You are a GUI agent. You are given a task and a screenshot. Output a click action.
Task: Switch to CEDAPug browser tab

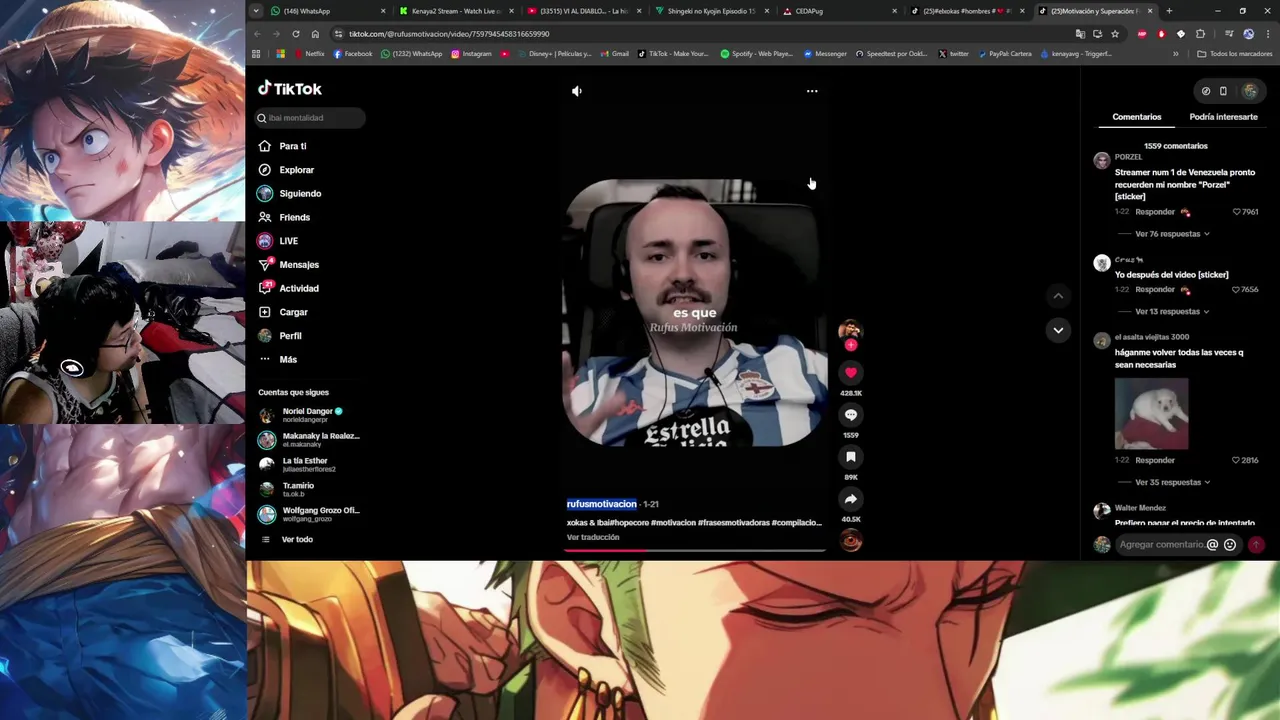pyautogui.click(x=840, y=11)
